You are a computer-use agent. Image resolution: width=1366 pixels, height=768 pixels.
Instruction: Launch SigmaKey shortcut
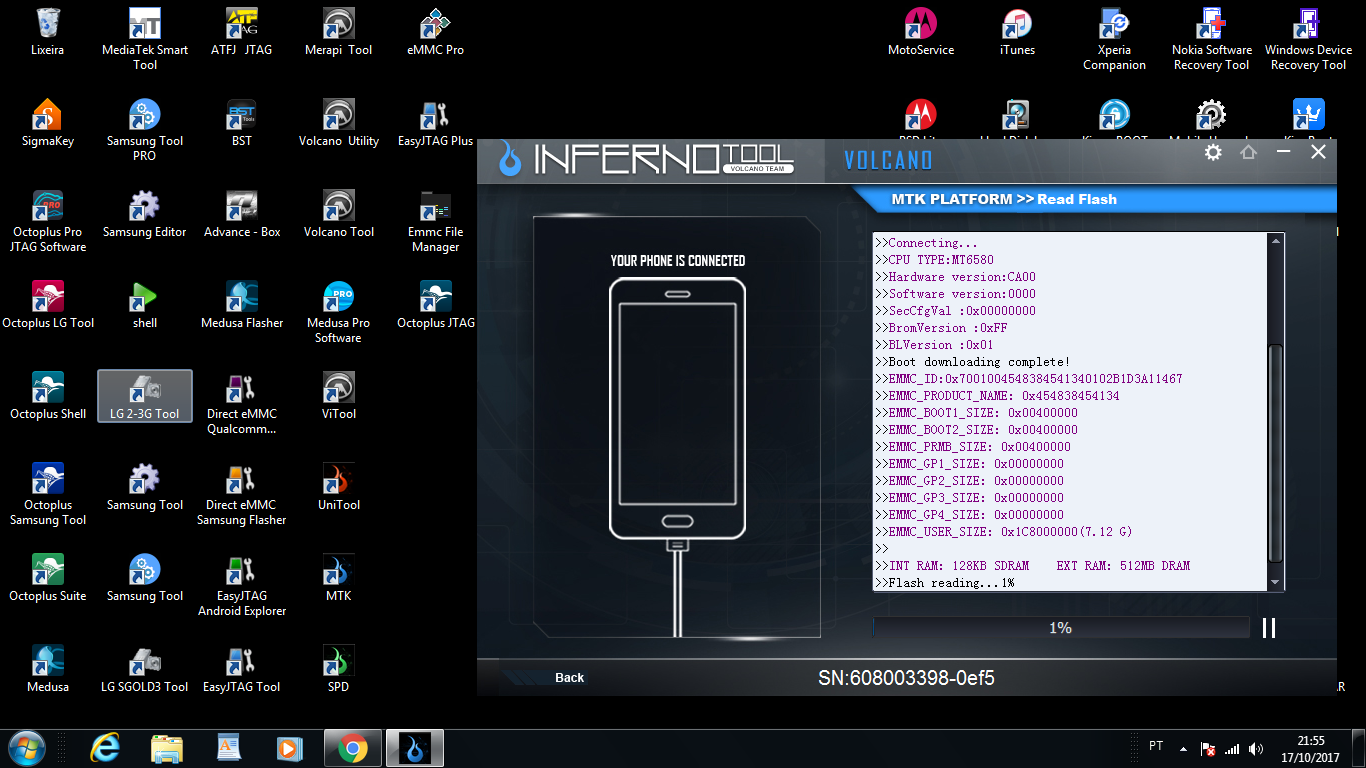click(x=47, y=123)
